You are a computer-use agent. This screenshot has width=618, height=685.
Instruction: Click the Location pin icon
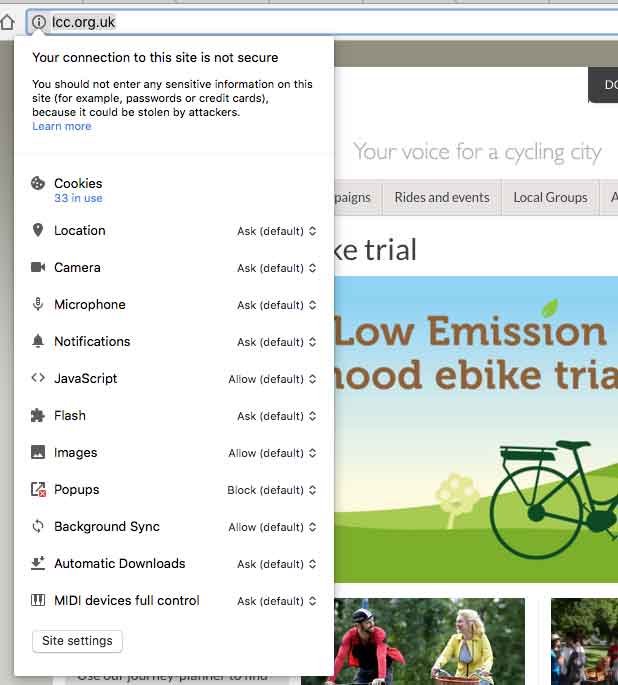(38, 230)
